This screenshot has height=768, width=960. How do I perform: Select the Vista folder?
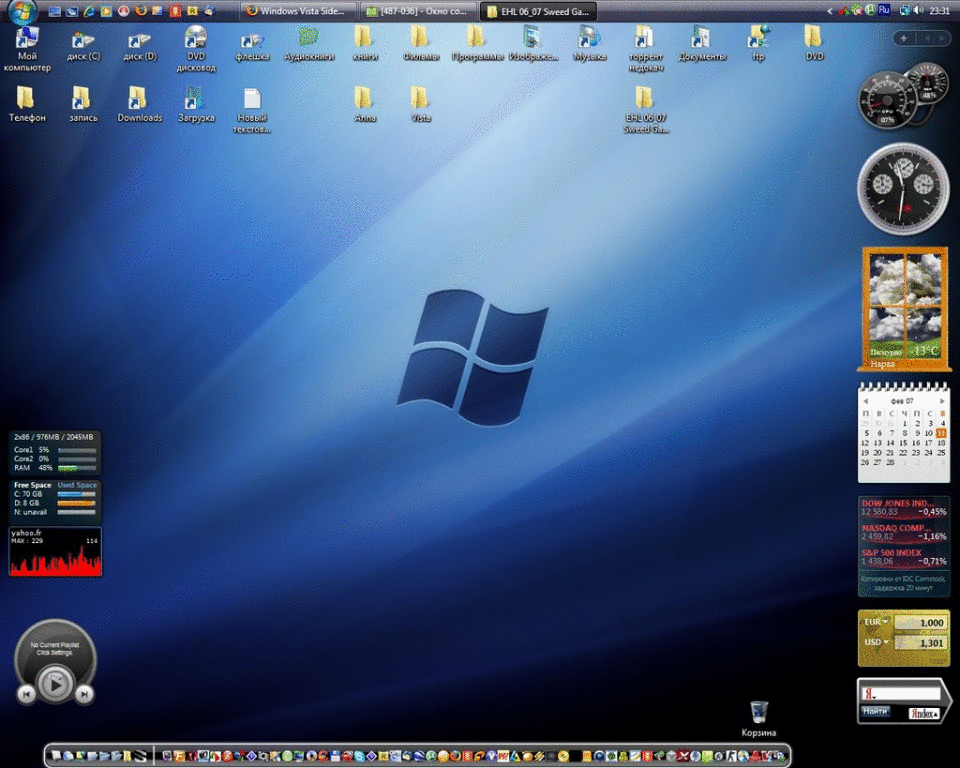click(x=421, y=105)
